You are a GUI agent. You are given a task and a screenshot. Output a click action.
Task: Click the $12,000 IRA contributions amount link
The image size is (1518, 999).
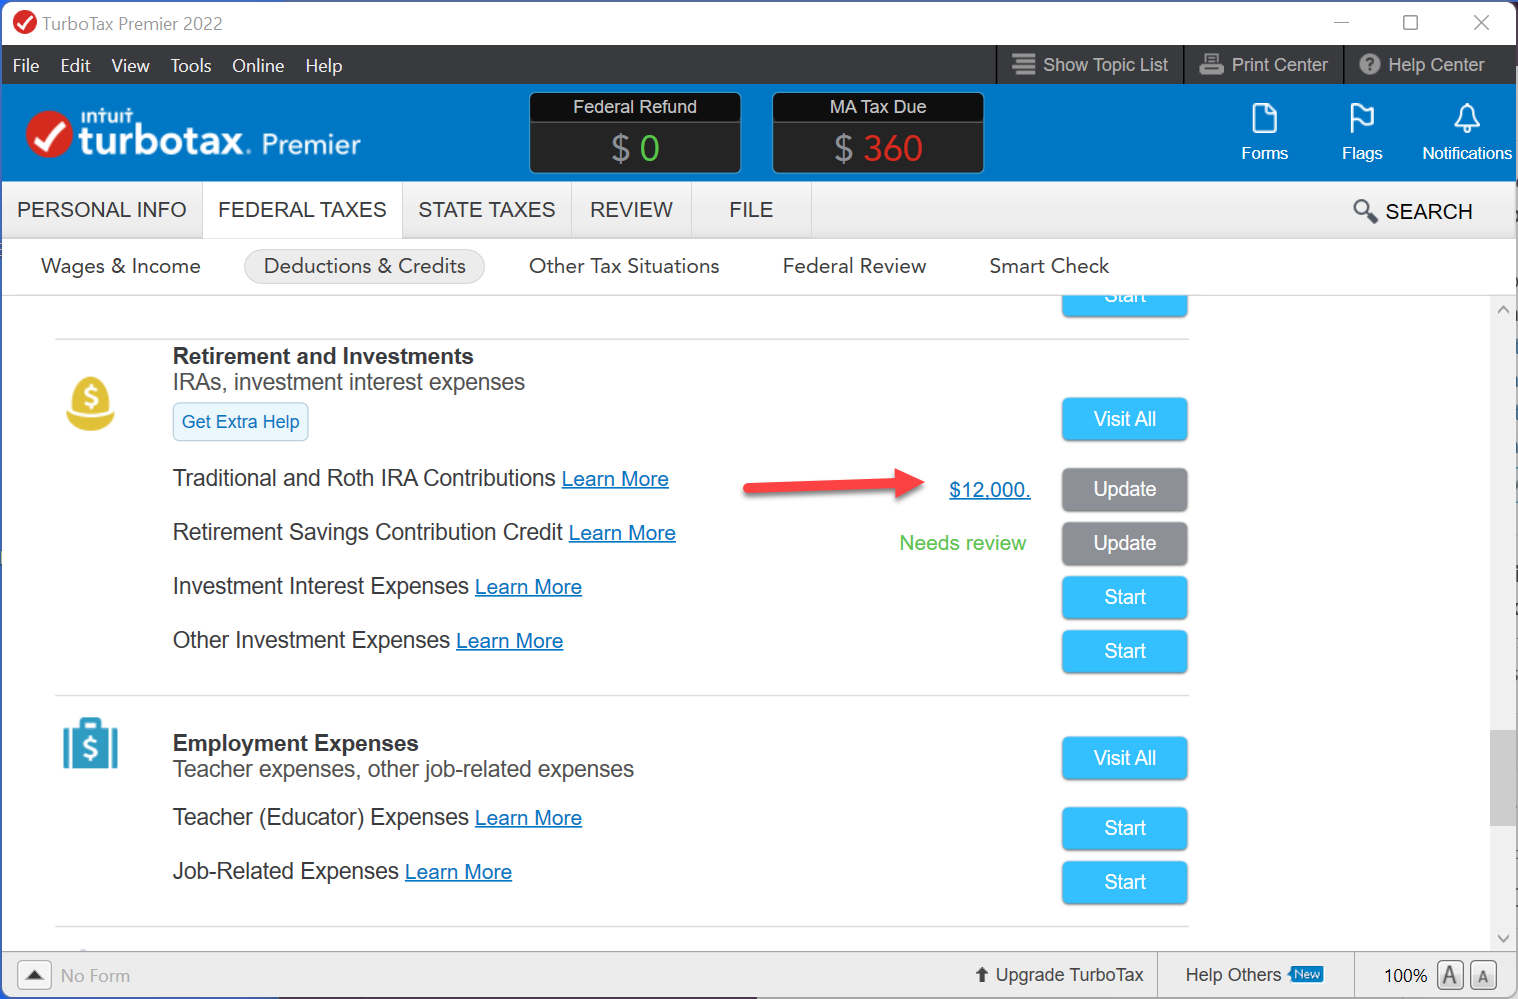[989, 490]
